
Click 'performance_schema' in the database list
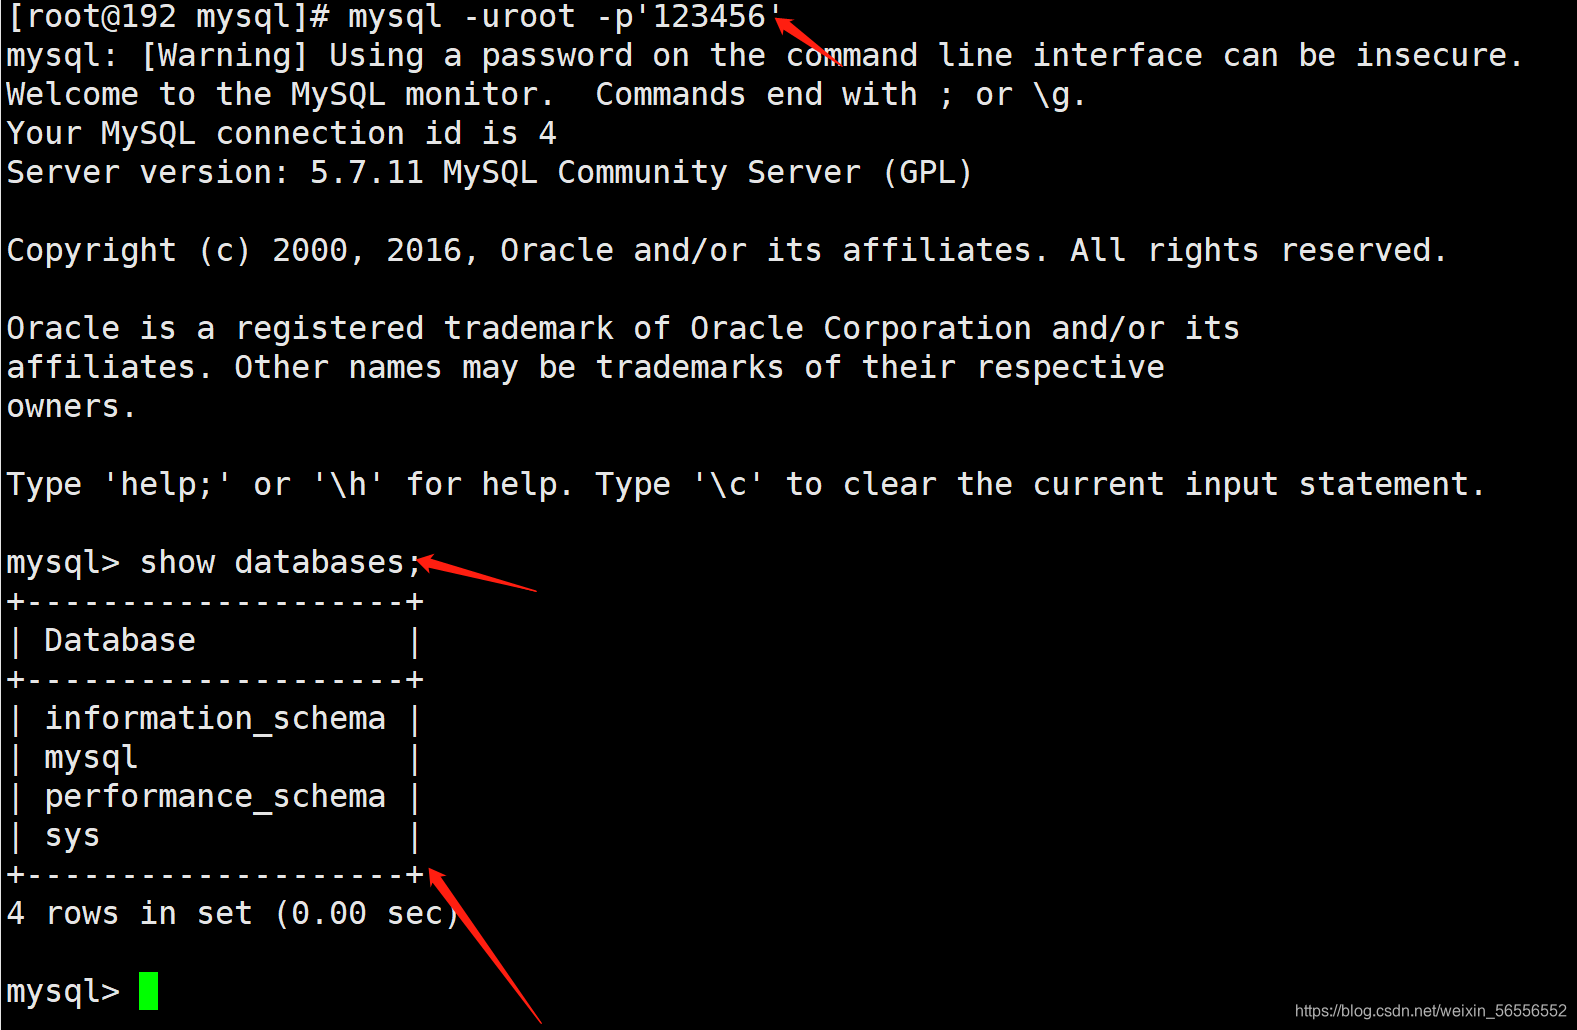click(x=215, y=797)
